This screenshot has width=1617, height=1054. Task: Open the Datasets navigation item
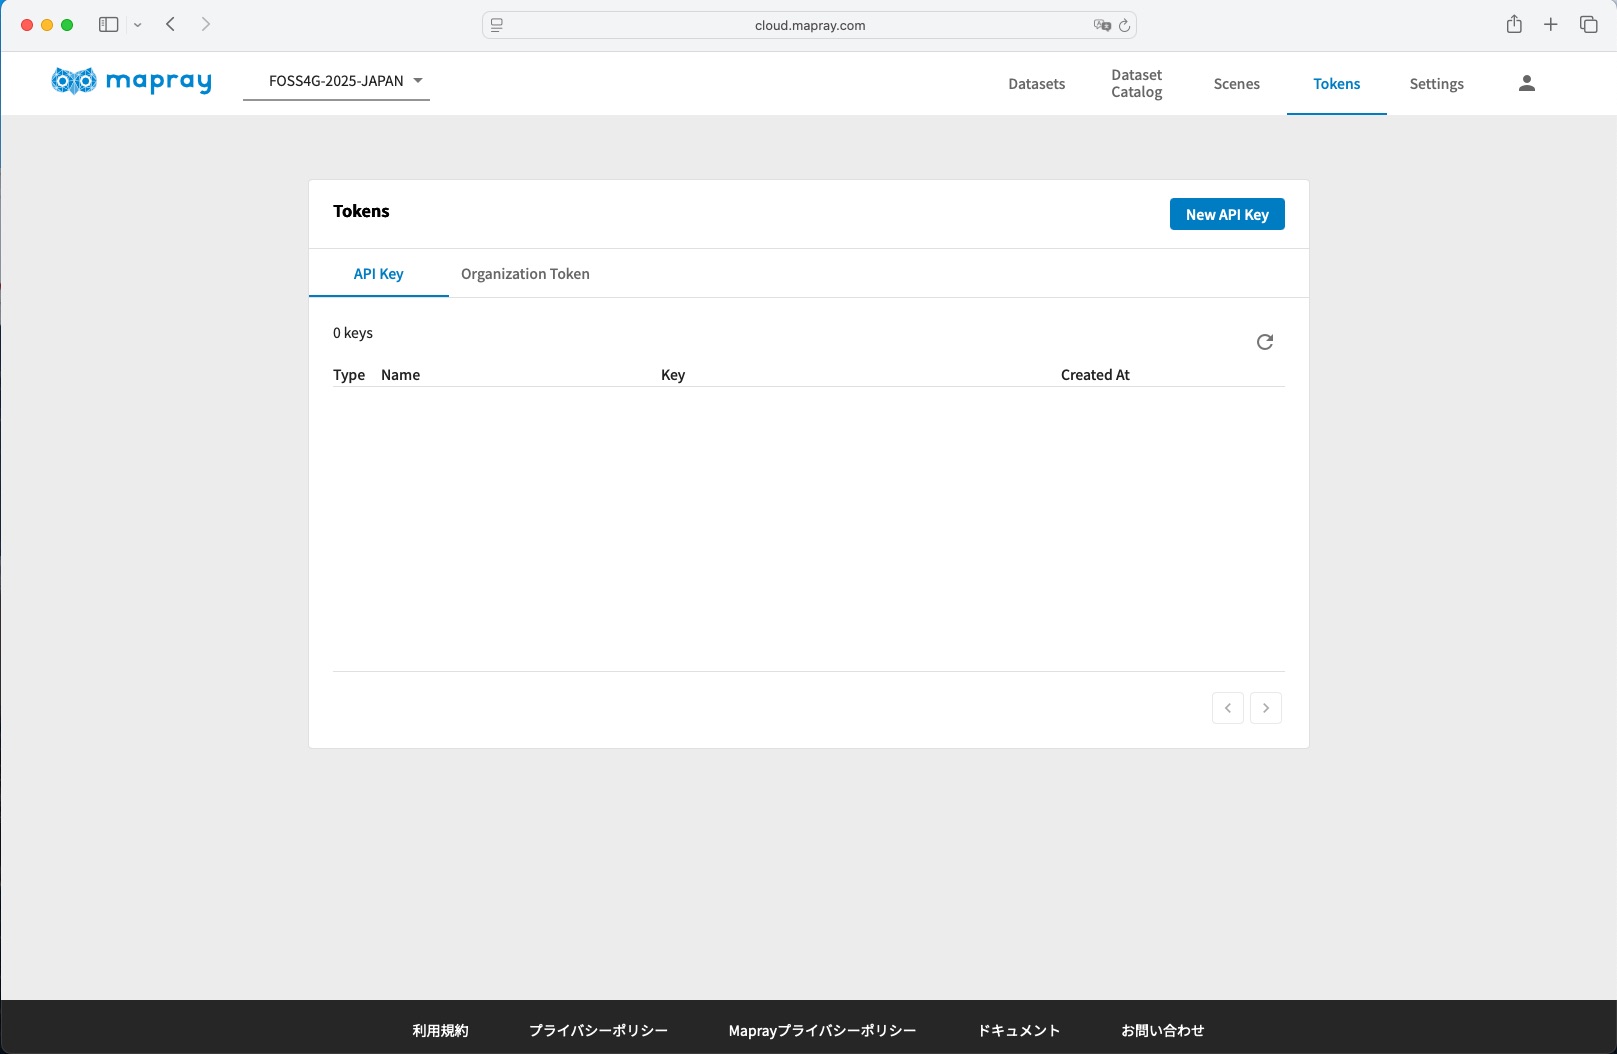click(x=1036, y=84)
